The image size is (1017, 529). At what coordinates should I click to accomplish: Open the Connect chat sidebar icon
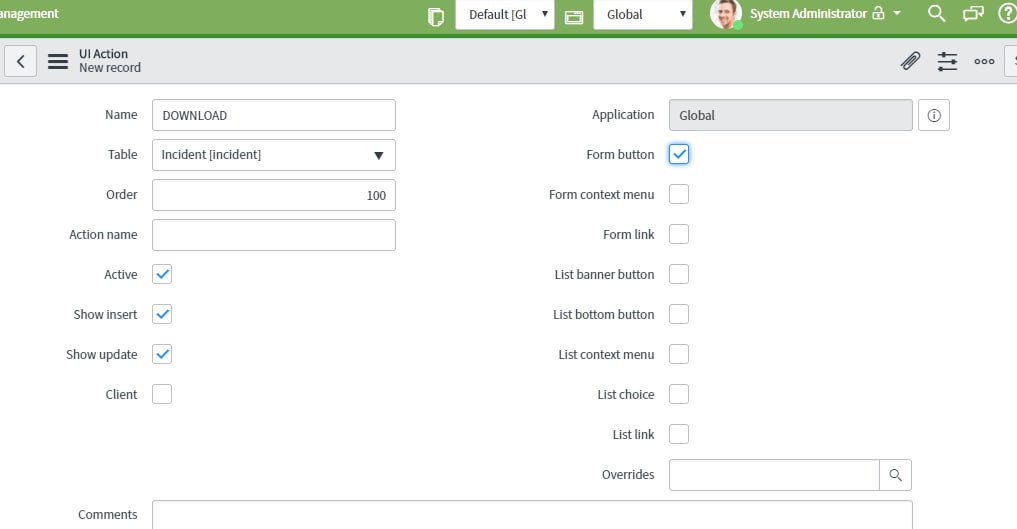tap(973, 14)
